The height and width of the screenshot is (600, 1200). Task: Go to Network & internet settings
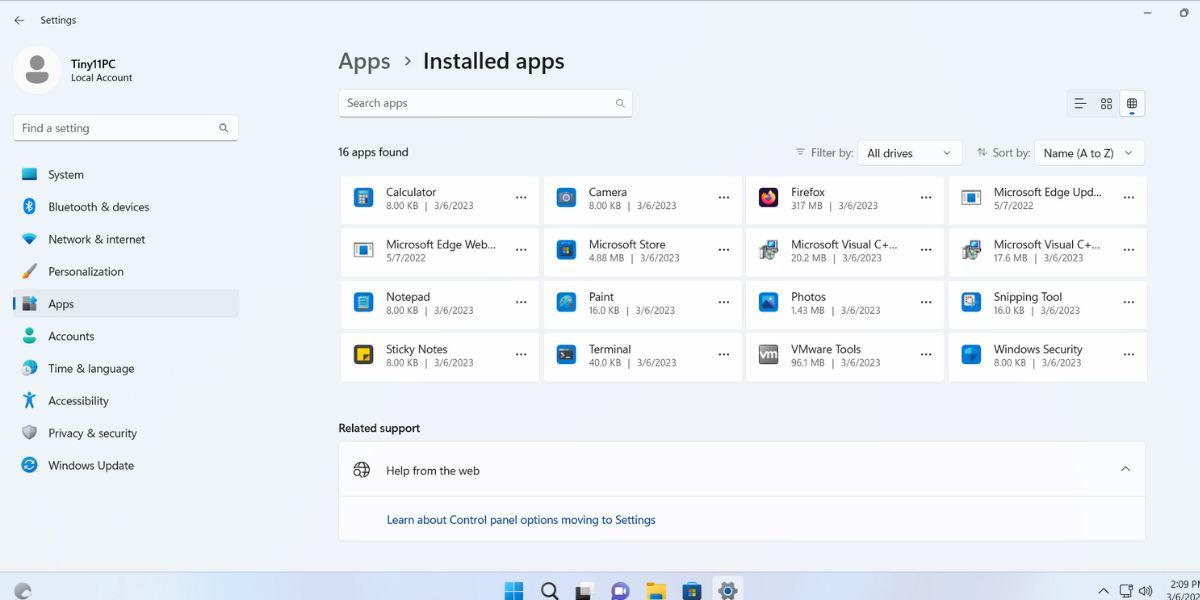tap(126, 239)
